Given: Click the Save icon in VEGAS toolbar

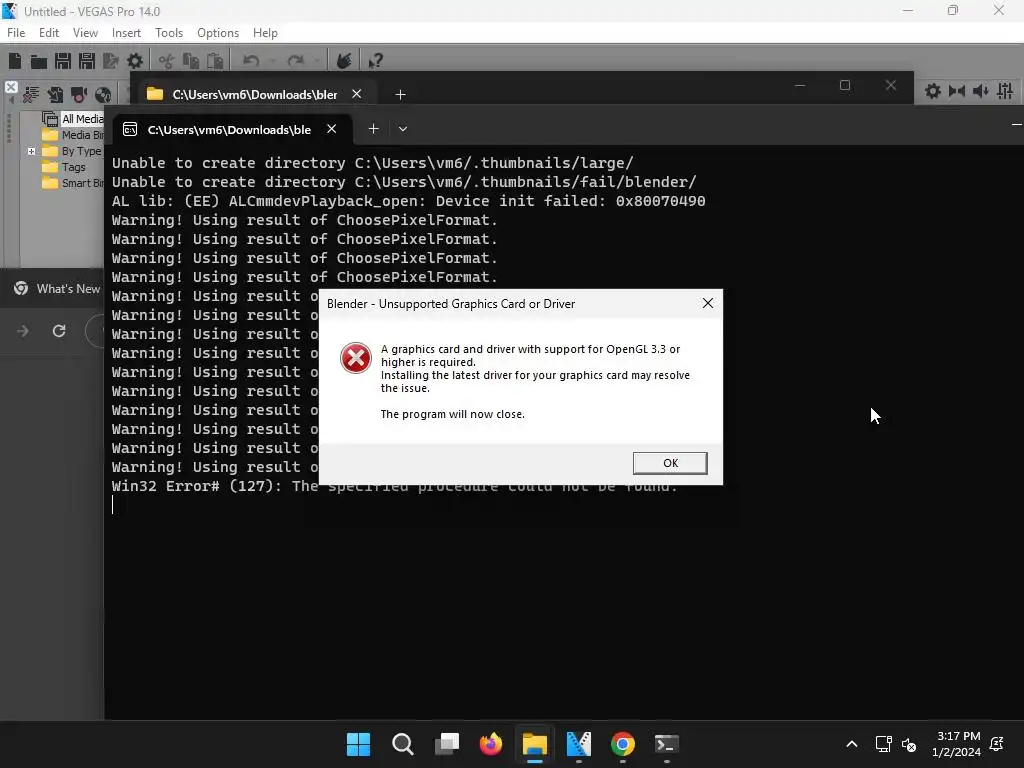Looking at the screenshot, I should click(x=63, y=61).
